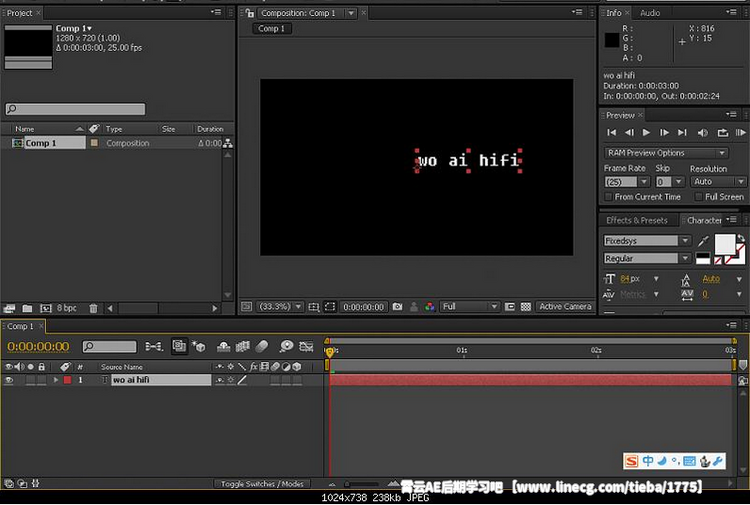The height and width of the screenshot is (505, 750).
Task: Enable From Current Time checkbox
Action: pos(608,197)
